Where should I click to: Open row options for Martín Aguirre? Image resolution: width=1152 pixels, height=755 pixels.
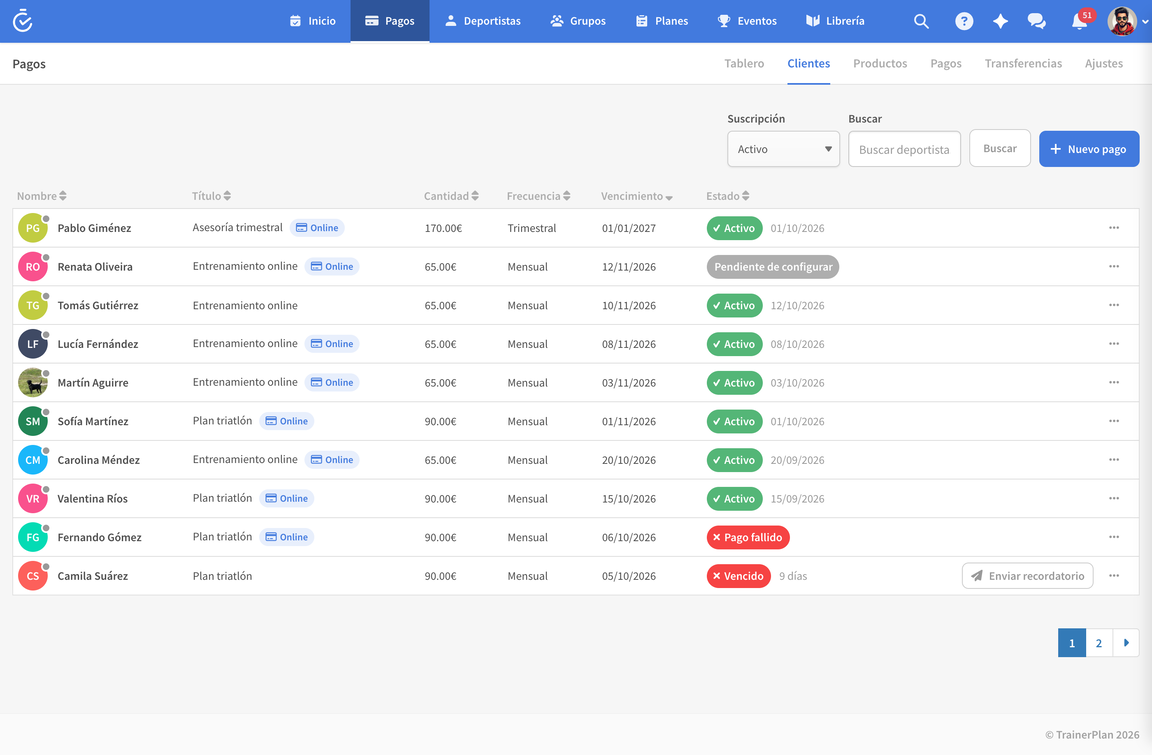click(x=1114, y=383)
